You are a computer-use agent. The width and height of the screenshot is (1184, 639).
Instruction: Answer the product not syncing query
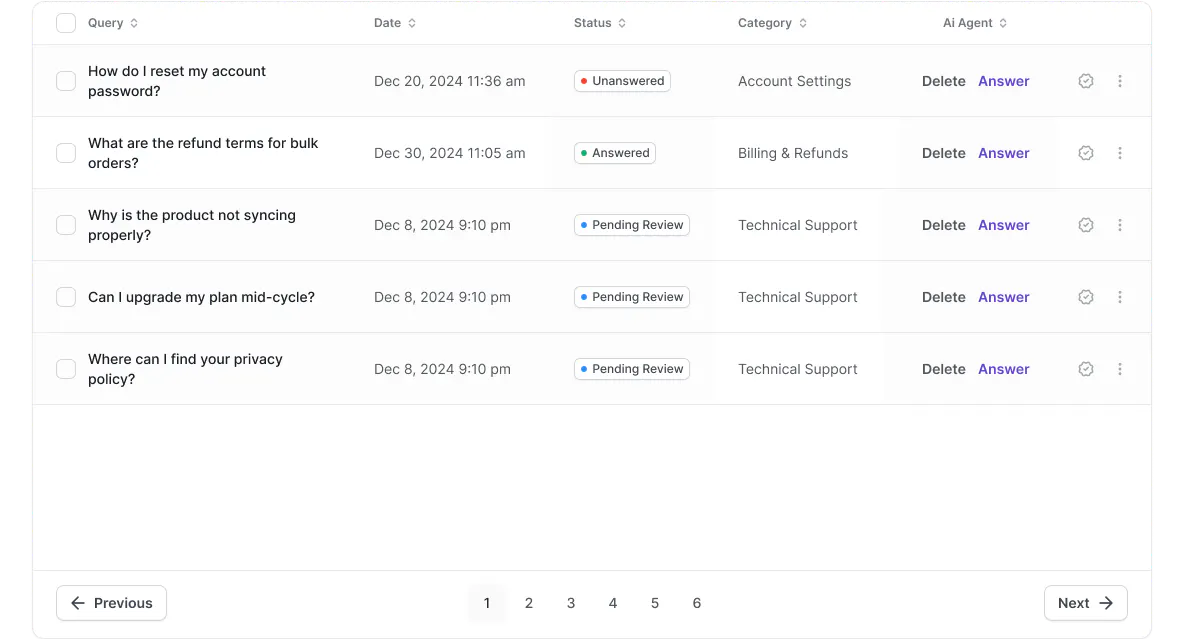[1004, 225]
